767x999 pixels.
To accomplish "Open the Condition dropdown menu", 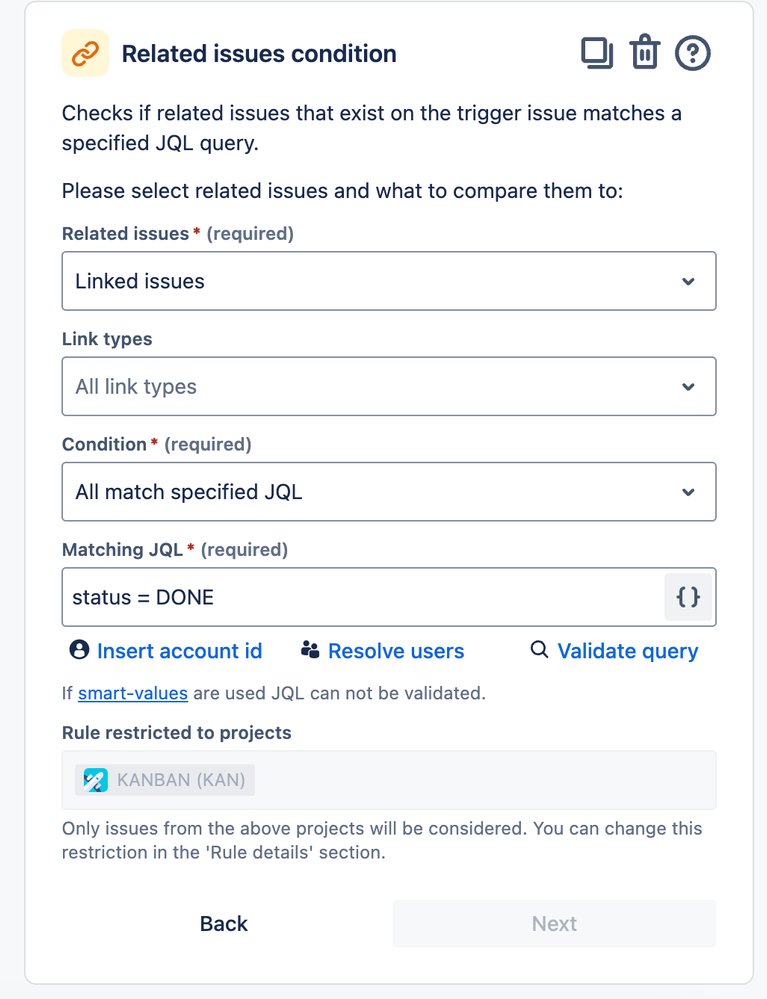I will (389, 491).
